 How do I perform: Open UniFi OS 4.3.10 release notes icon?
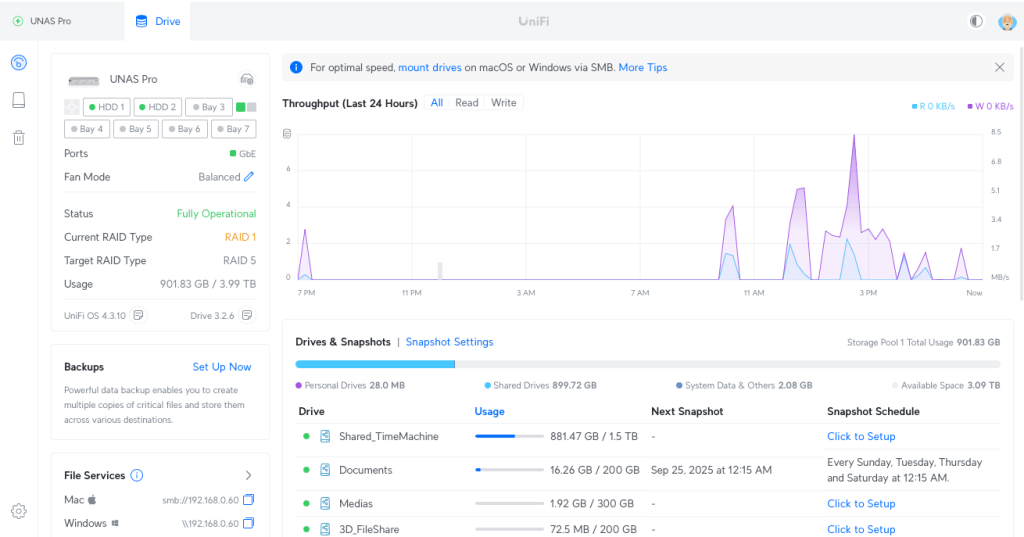[x=139, y=315]
